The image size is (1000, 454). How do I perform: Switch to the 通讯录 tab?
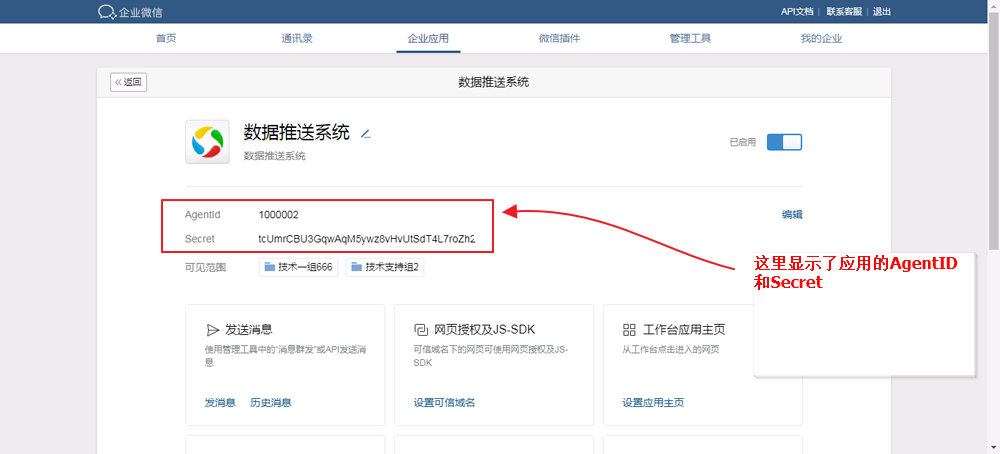297,39
